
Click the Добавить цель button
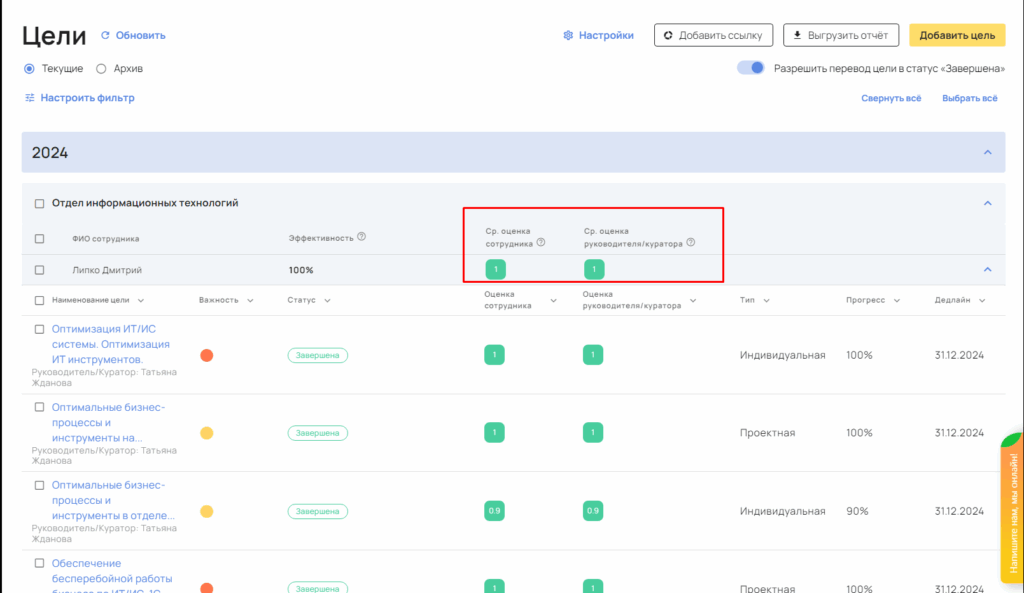pos(956,35)
